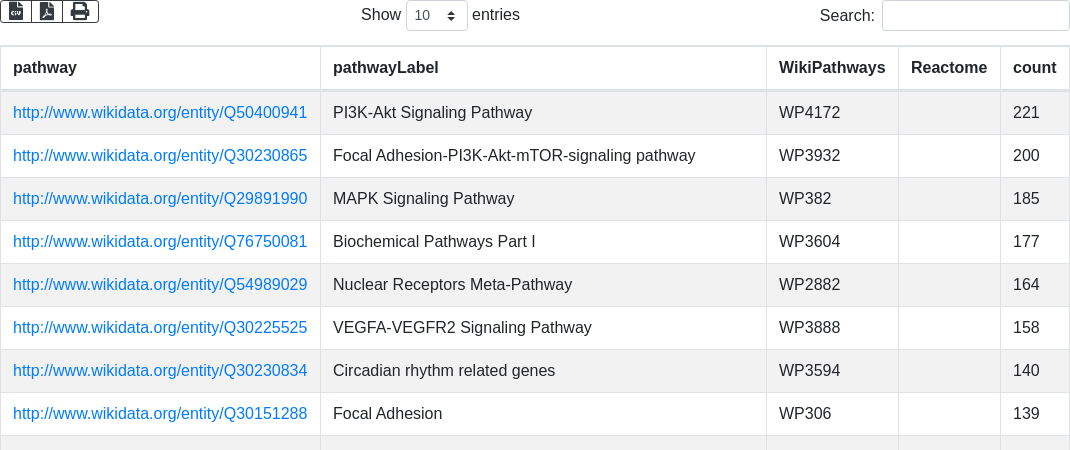Sort by Reactome column header
The width and height of the screenshot is (1070, 450).
(x=948, y=68)
